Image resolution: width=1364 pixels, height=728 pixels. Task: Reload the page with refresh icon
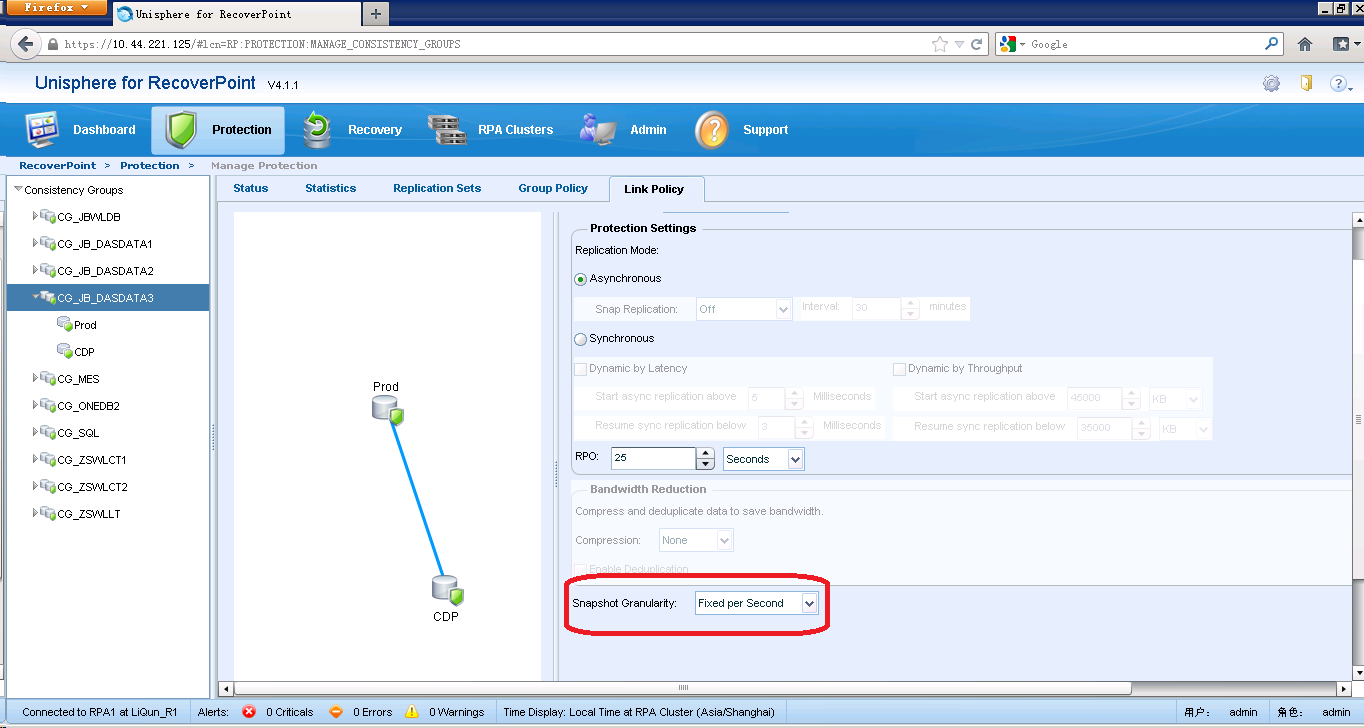click(x=977, y=44)
